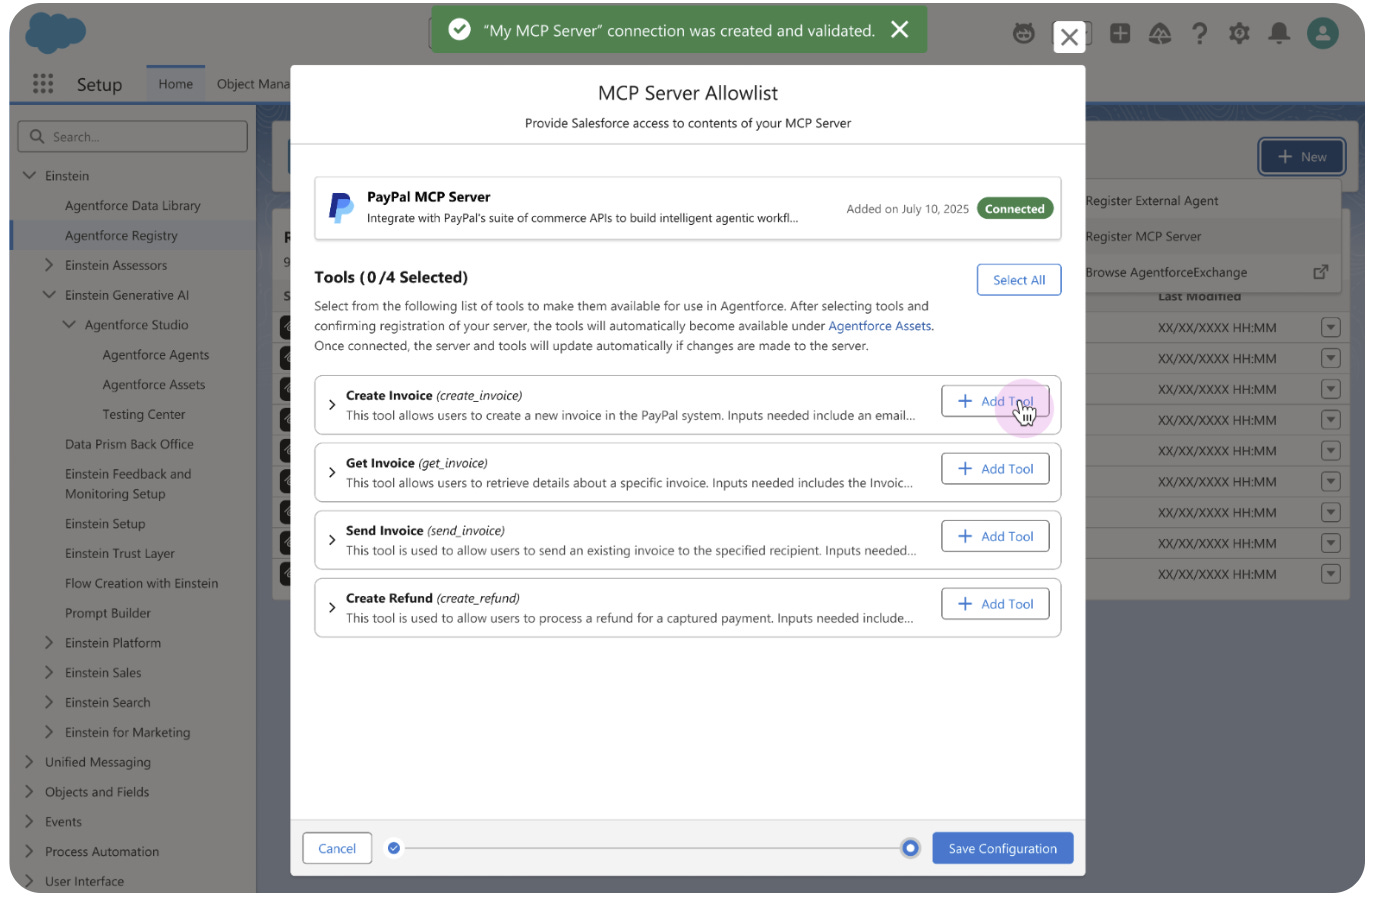Open the Trailhead guidance icon
Viewport: 1391px width, 898px height.
(1160, 34)
